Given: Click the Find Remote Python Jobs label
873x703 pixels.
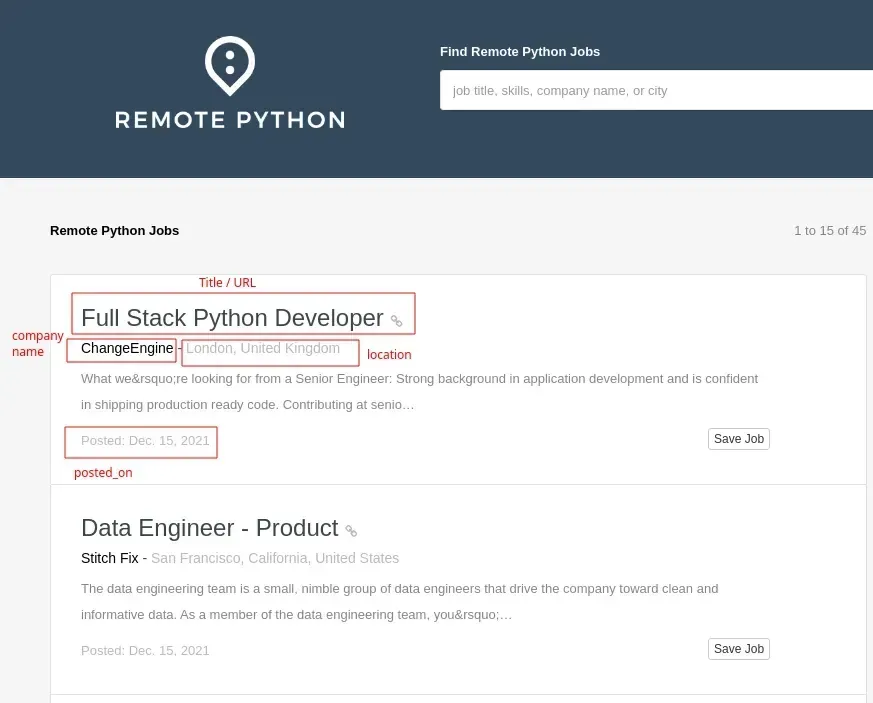Looking at the screenshot, I should (x=520, y=51).
